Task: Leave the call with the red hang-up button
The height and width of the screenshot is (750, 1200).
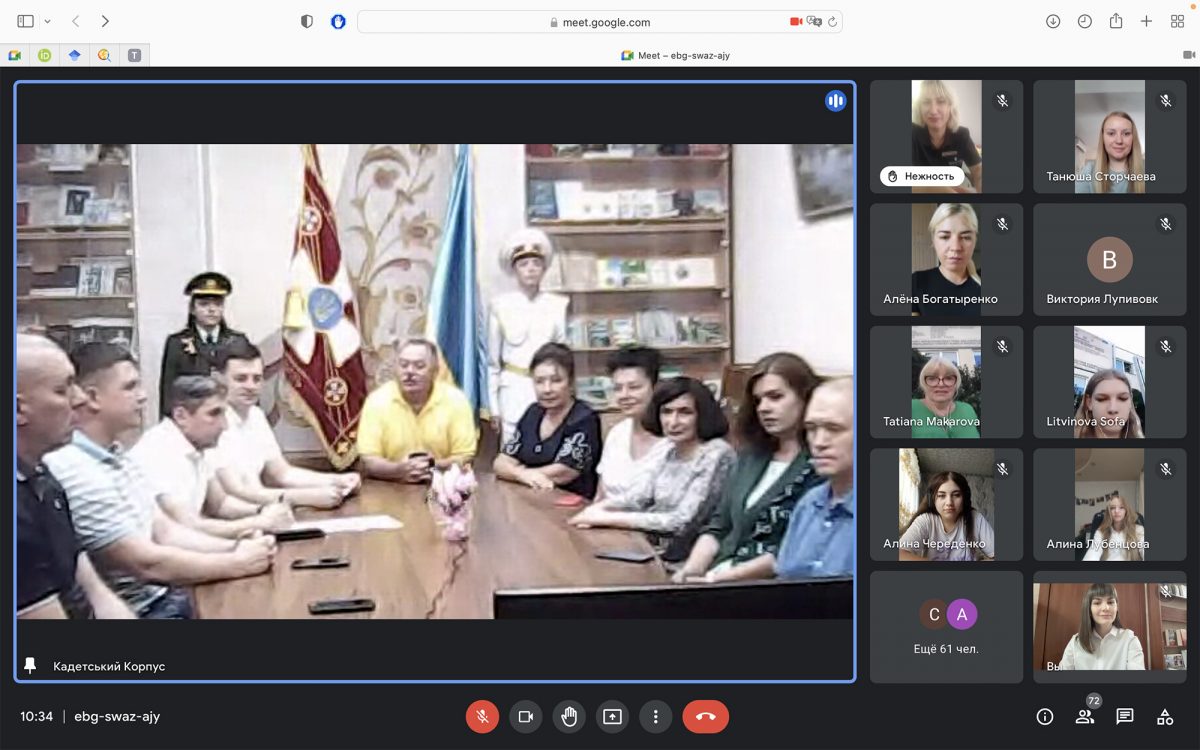Action: [x=705, y=716]
